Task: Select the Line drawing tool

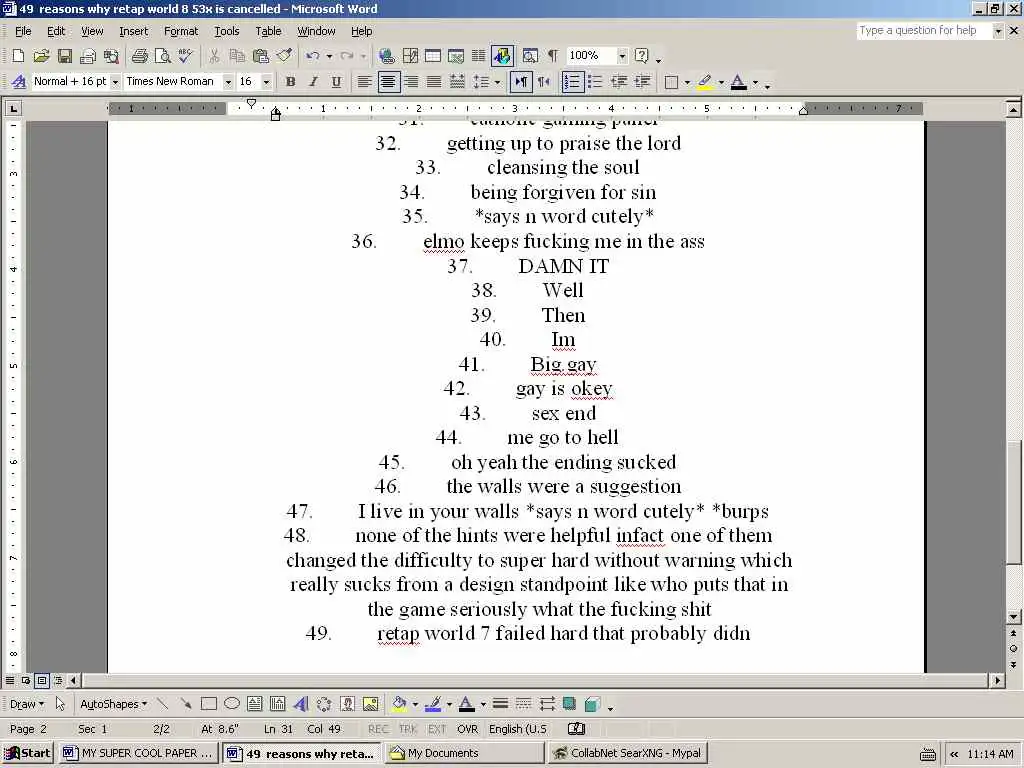Action: [x=163, y=703]
